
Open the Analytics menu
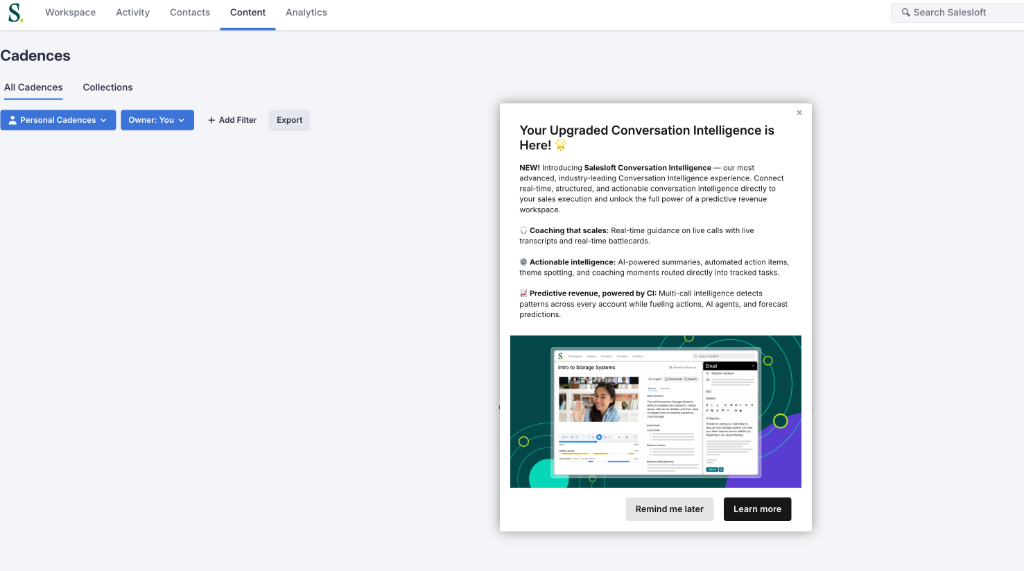(306, 12)
